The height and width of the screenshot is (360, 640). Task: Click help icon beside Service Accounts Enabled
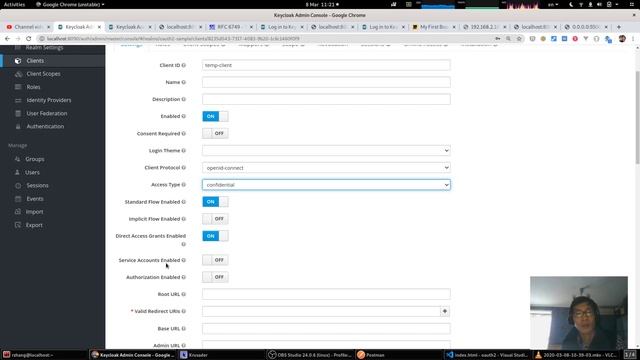click(184, 260)
